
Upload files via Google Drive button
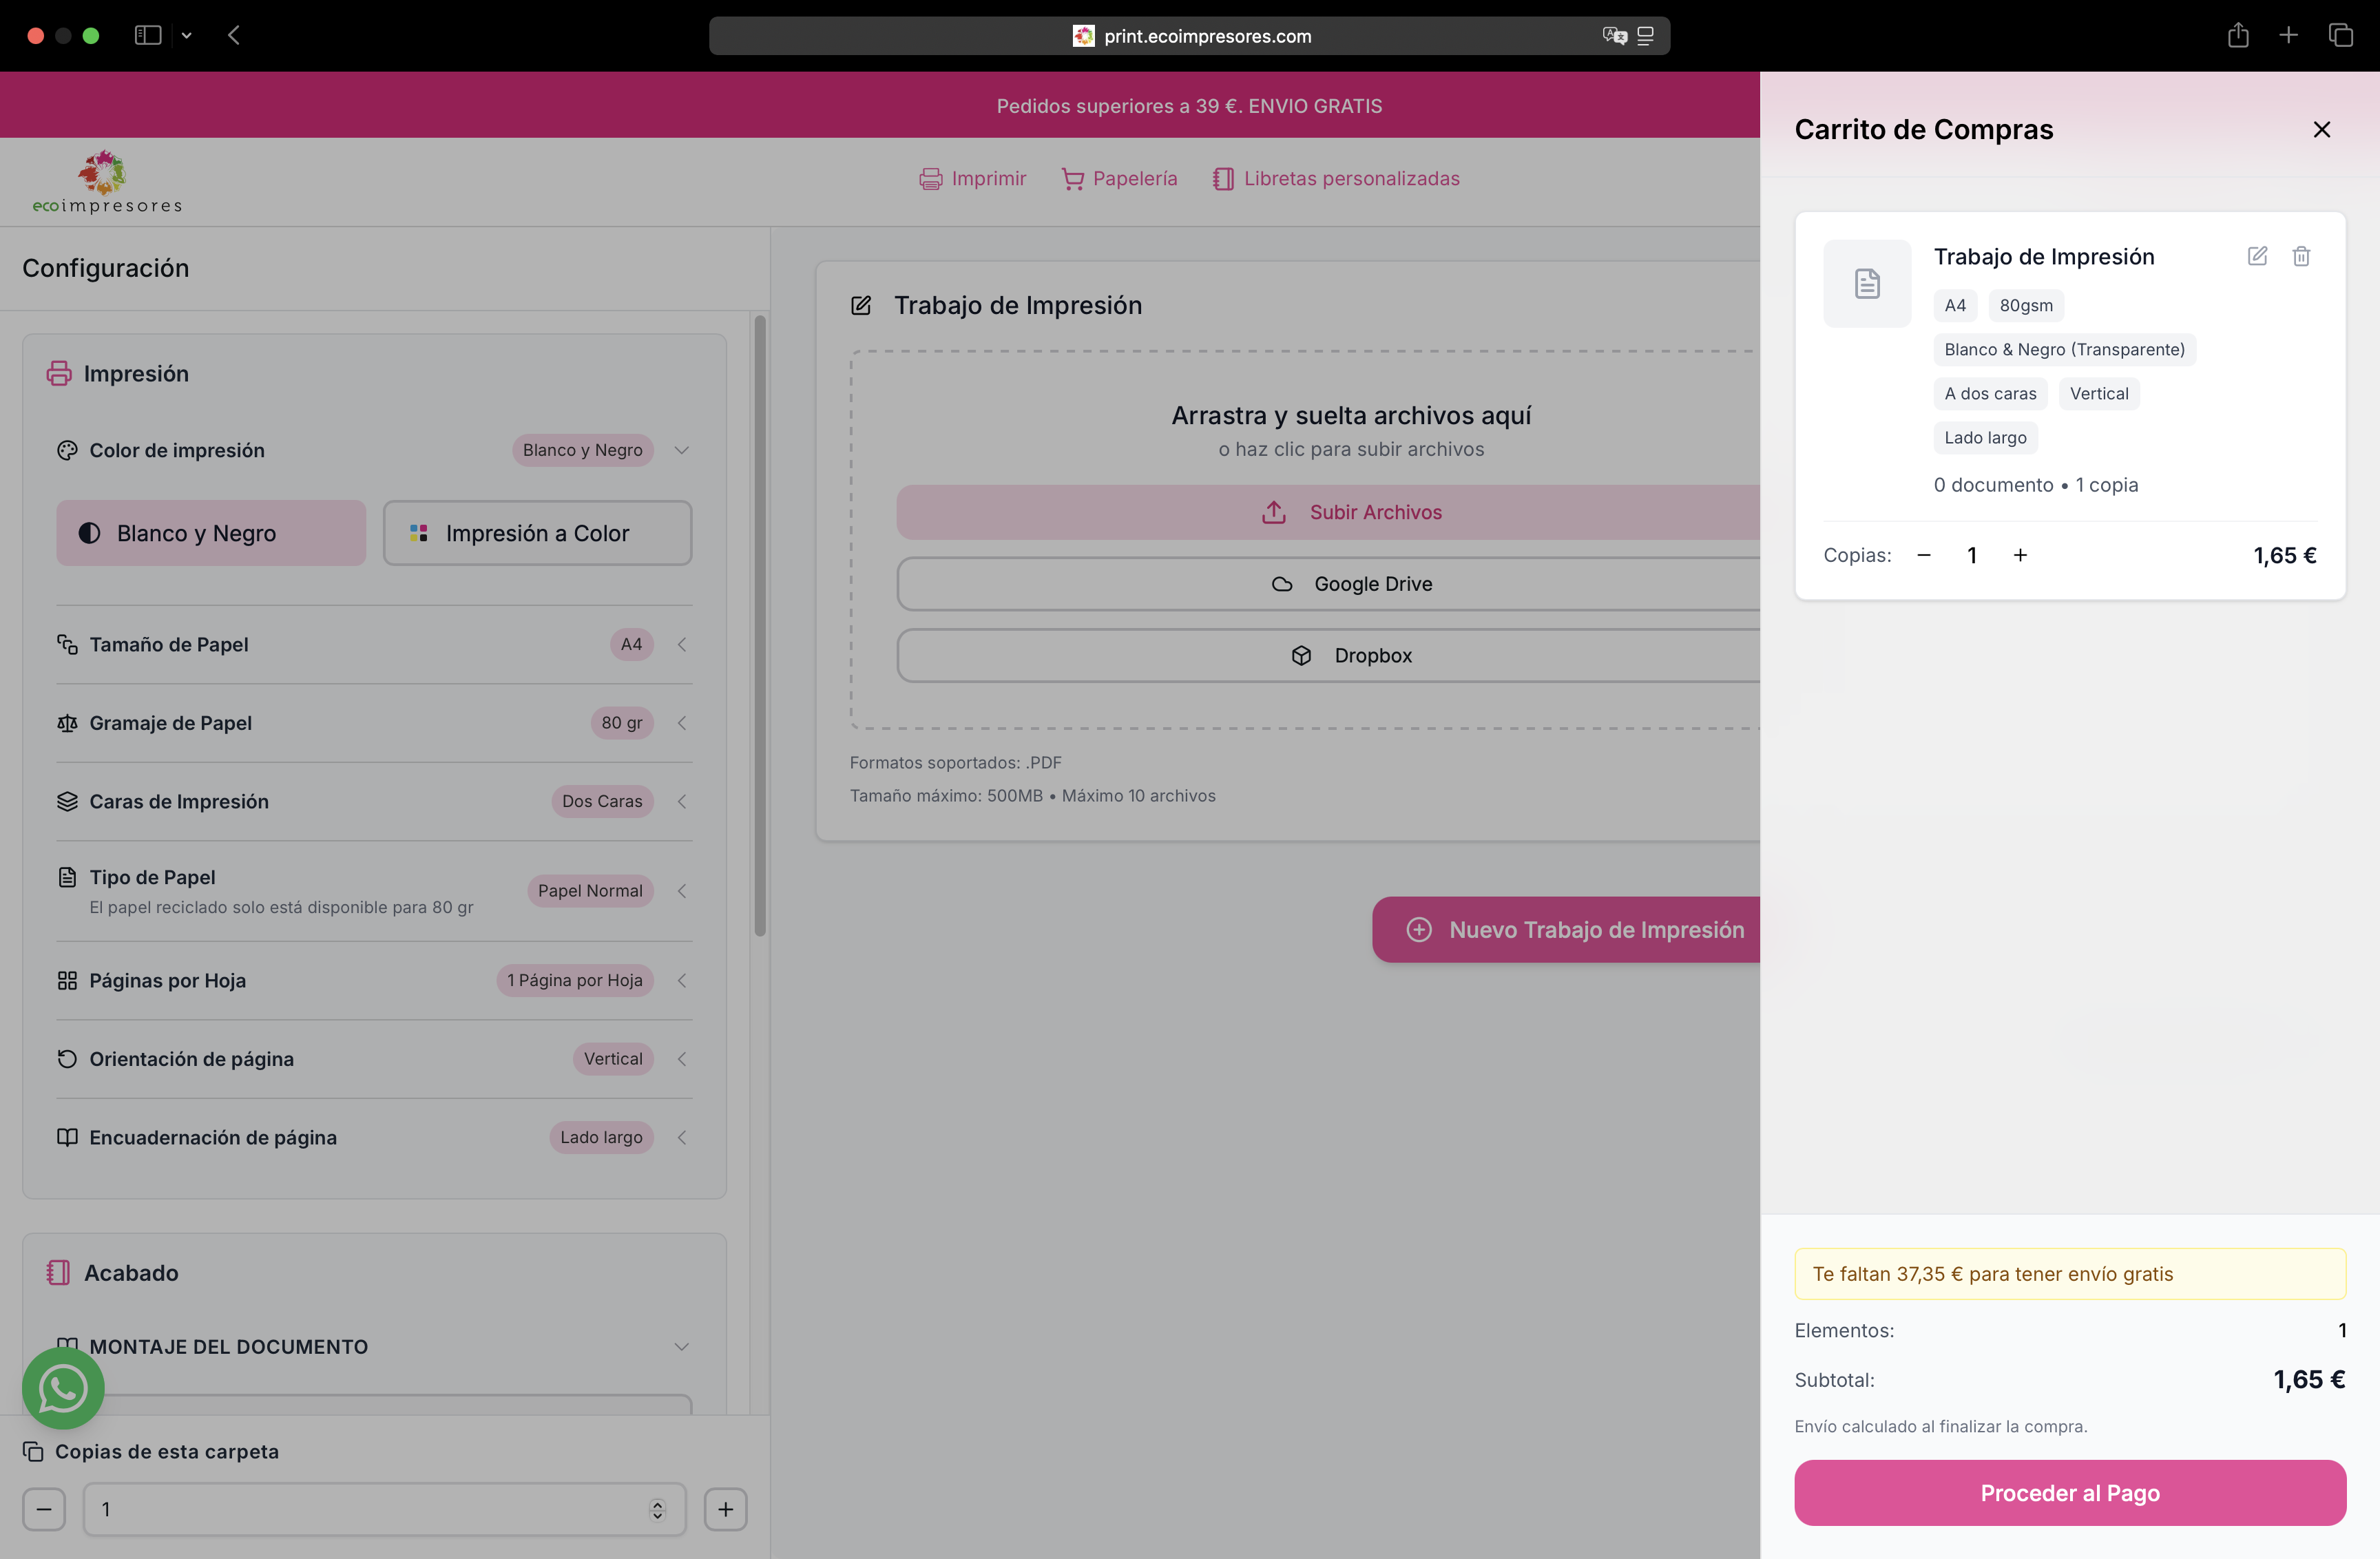pos(1351,583)
